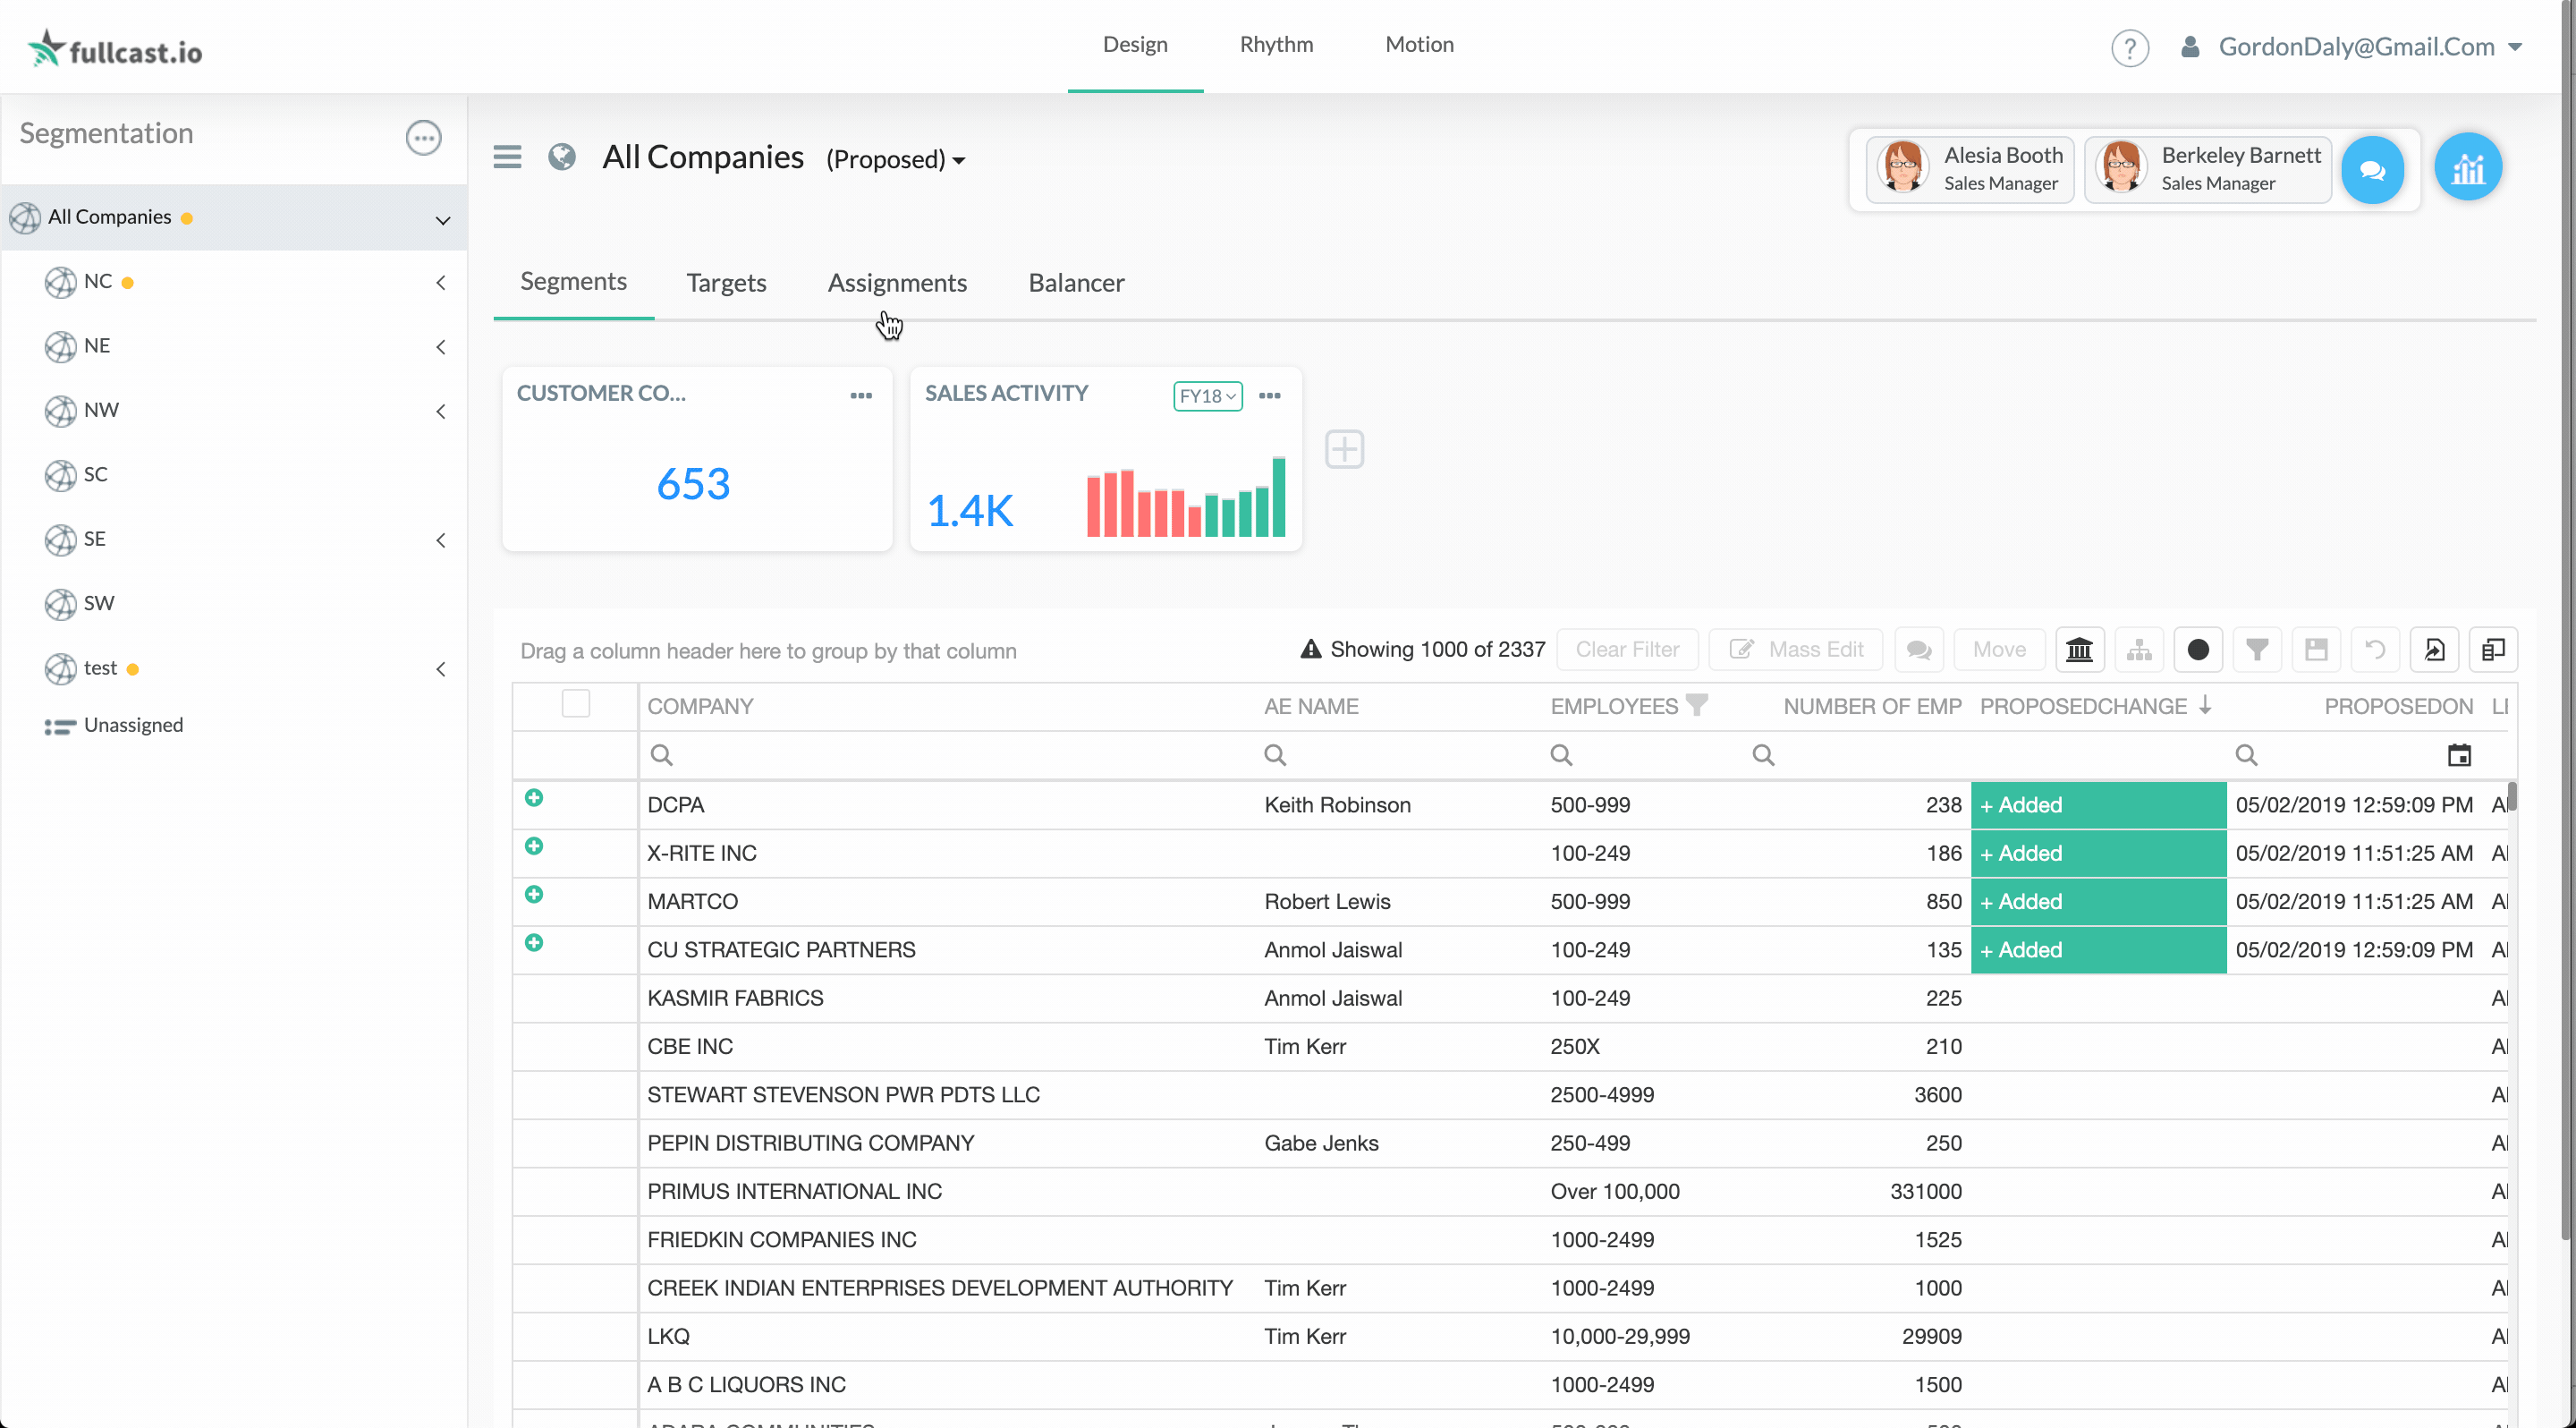Select the Targets tab
This screenshot has height=1428, width=2576.
(726, 283)
